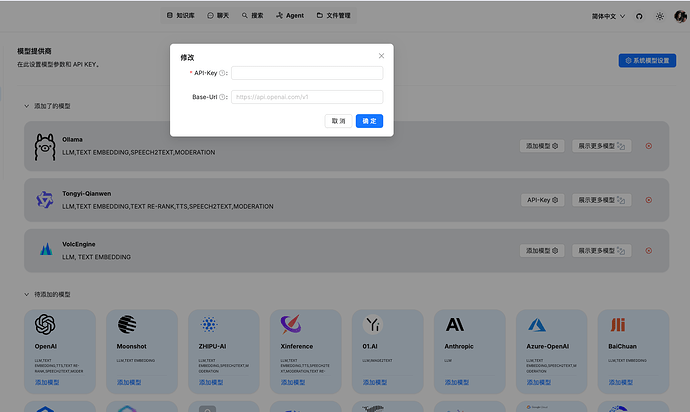This screenshot has height=412, width=690.
Task: Click the Moonshot logo icon
Action: 127,324
